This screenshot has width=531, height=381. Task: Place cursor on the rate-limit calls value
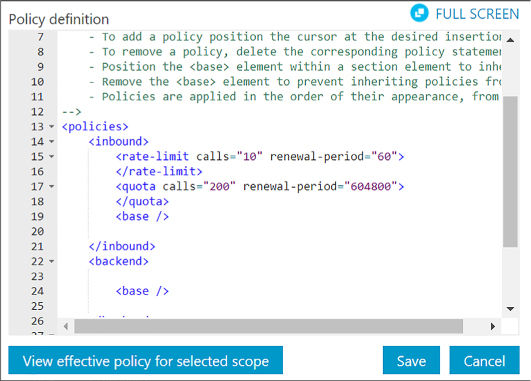[x=250, y=156]
